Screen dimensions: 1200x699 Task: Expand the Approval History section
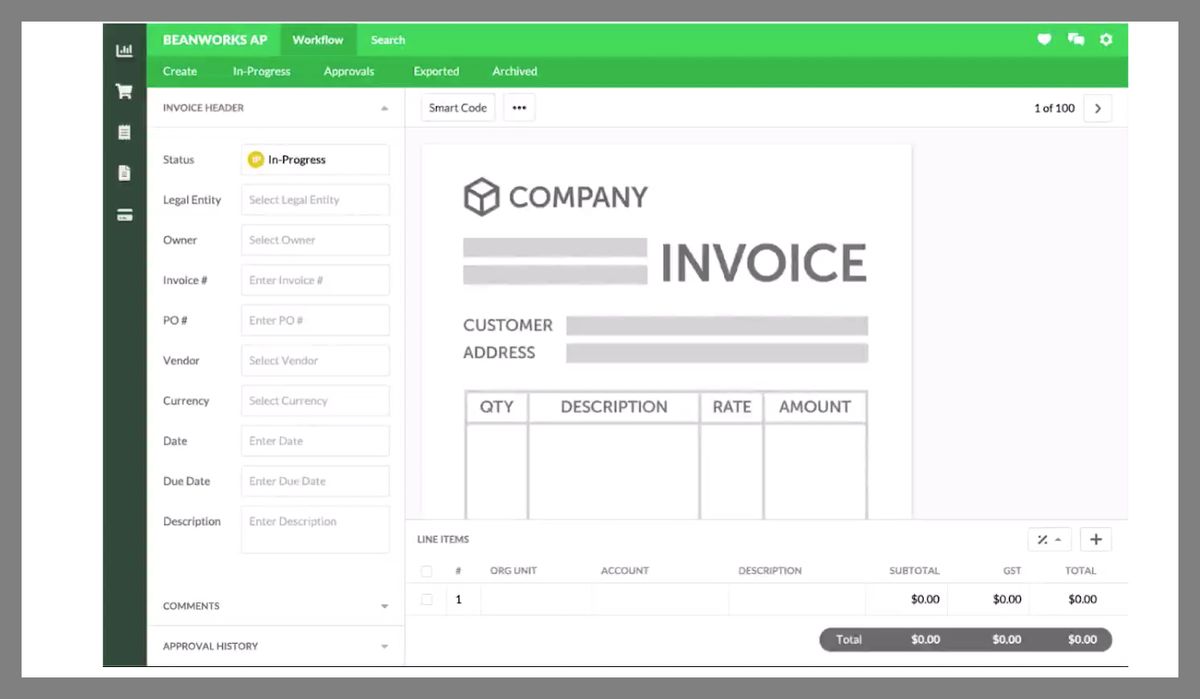point(384,646)
